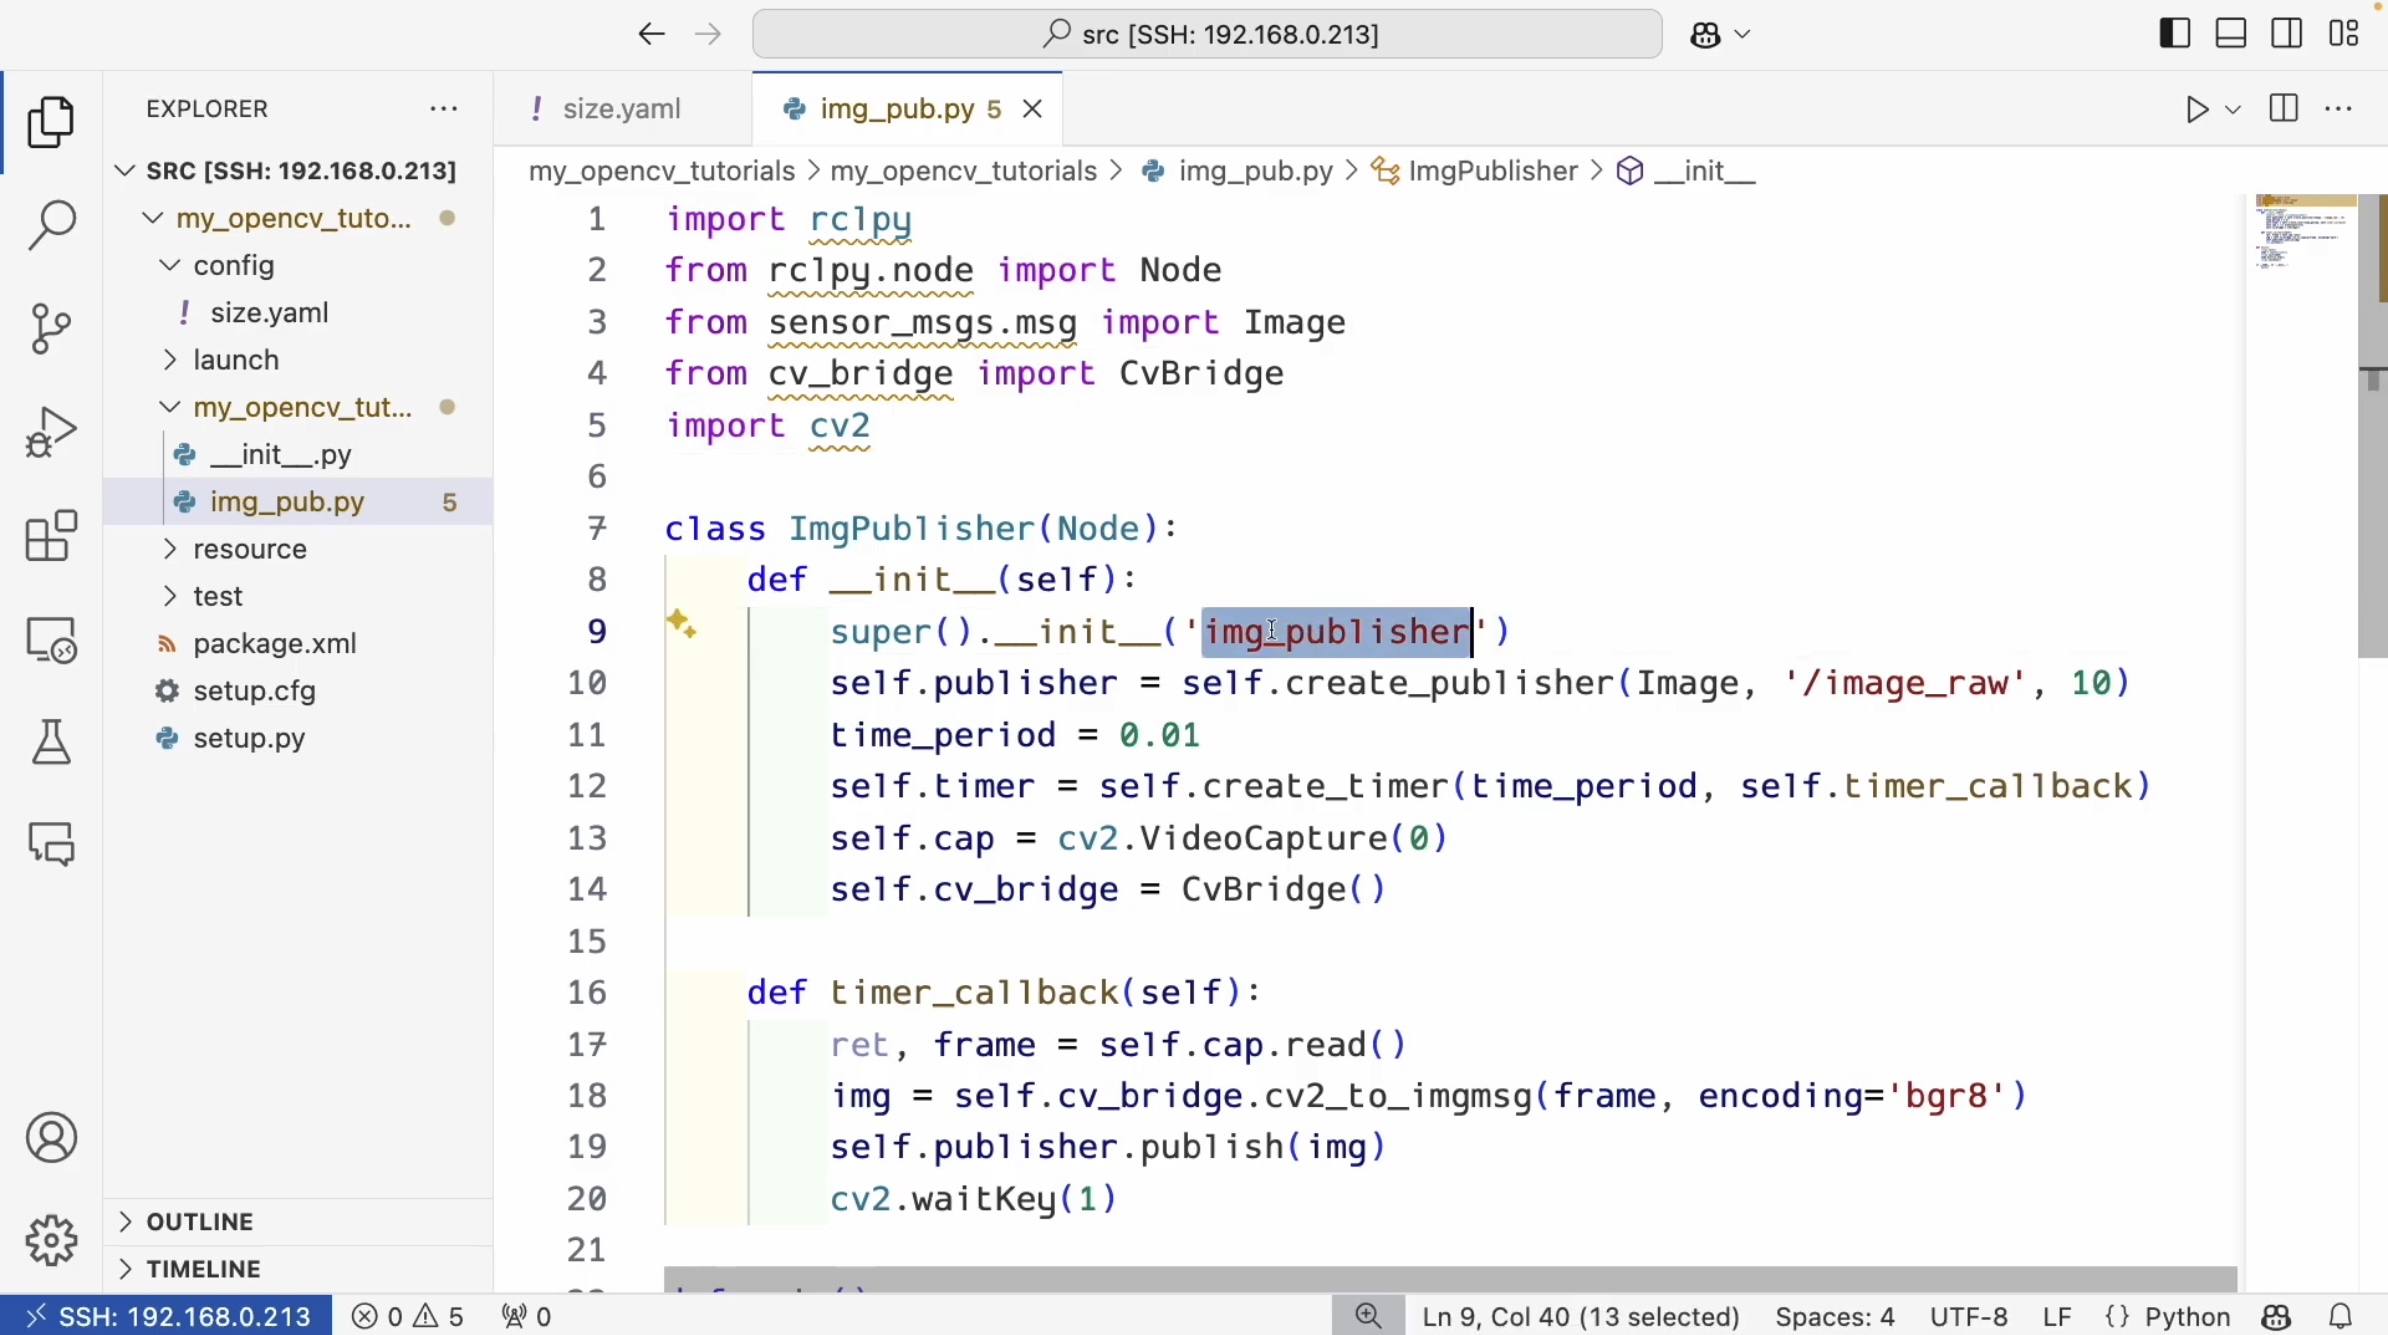This screenshot has height=1335, width=2388.
Task: Open the Testing flask view
Action: [x=51, y=742]
